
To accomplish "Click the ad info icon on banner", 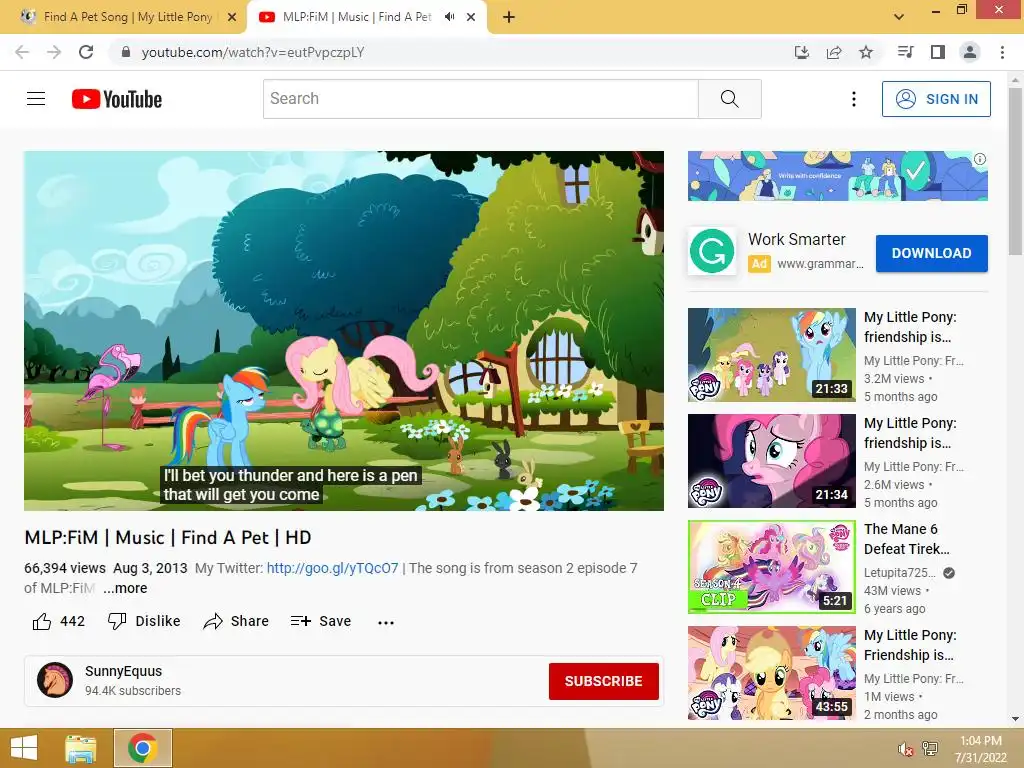I will coord(980,159).
